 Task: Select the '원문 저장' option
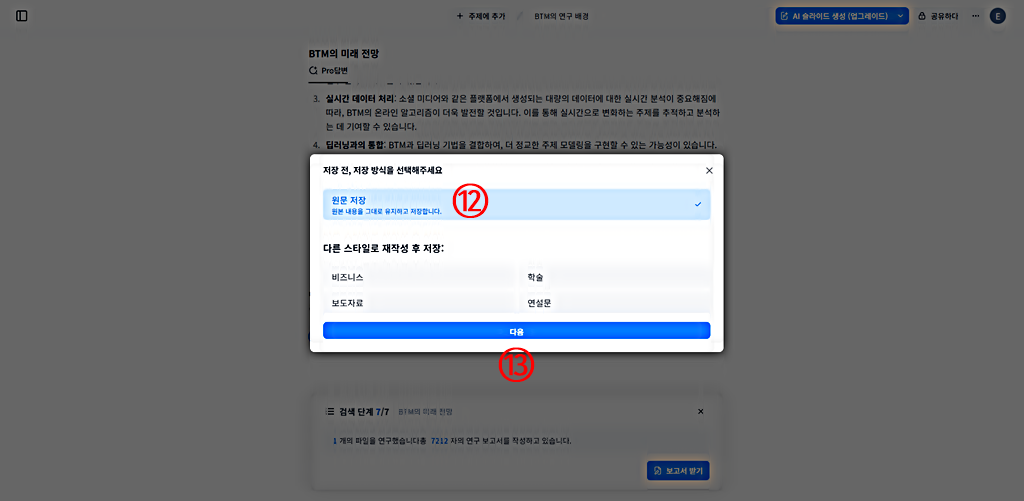click(x=517, y=204)
